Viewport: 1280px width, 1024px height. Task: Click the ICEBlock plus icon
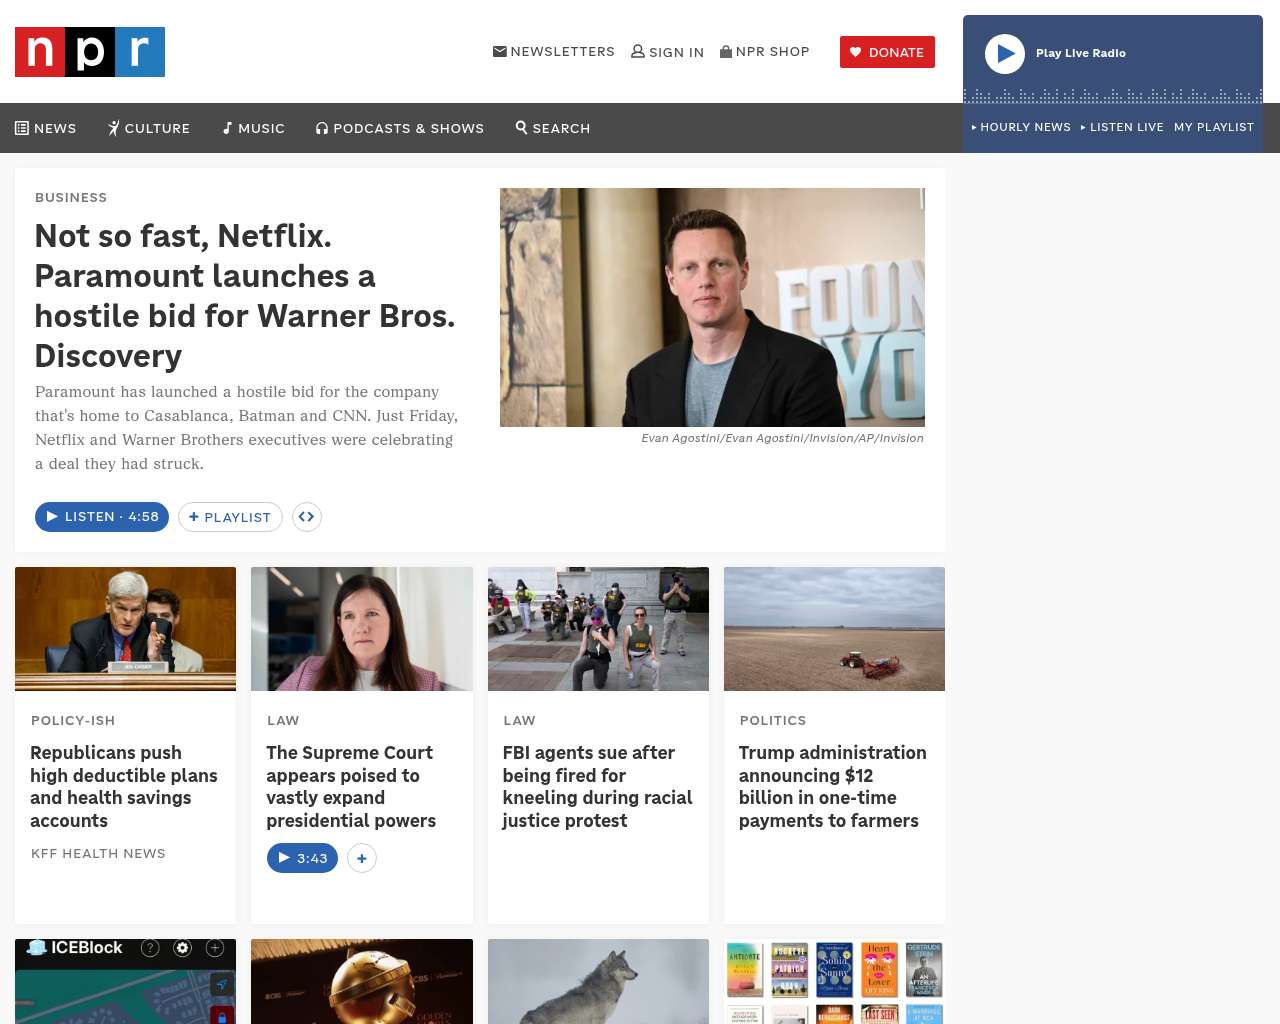pos(214,948)
